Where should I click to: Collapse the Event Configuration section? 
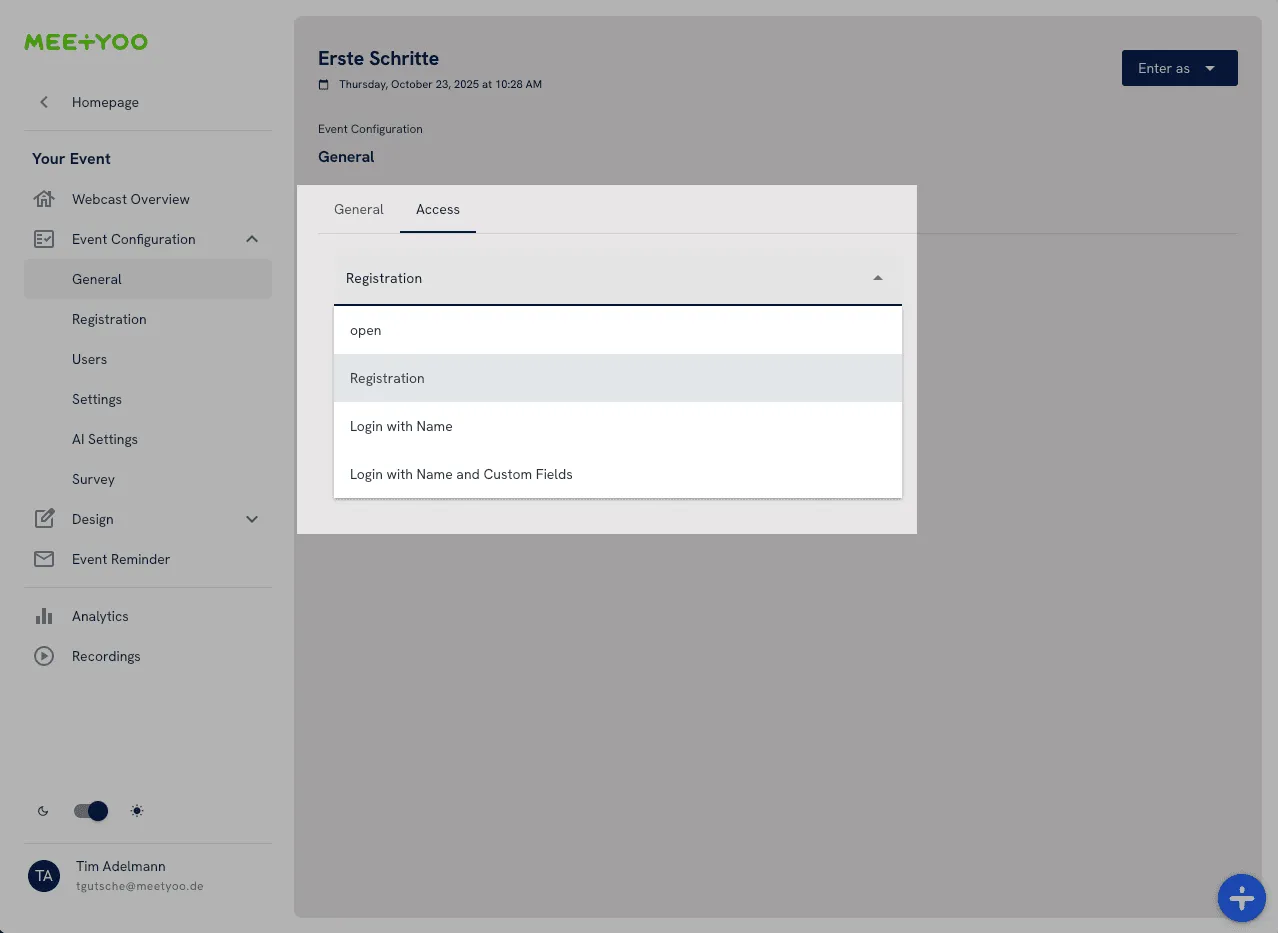pyautogui.click(x=252, y=239)
